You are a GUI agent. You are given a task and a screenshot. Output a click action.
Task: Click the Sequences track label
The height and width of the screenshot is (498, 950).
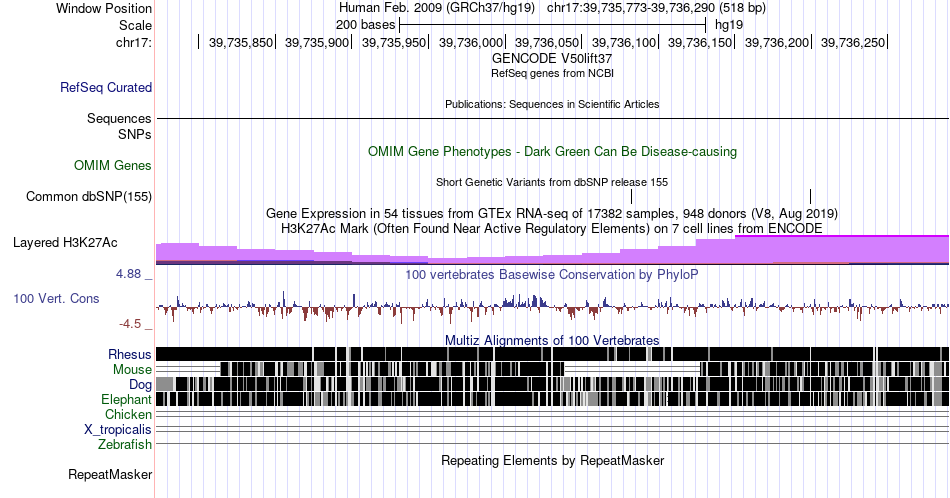[119, 118]
